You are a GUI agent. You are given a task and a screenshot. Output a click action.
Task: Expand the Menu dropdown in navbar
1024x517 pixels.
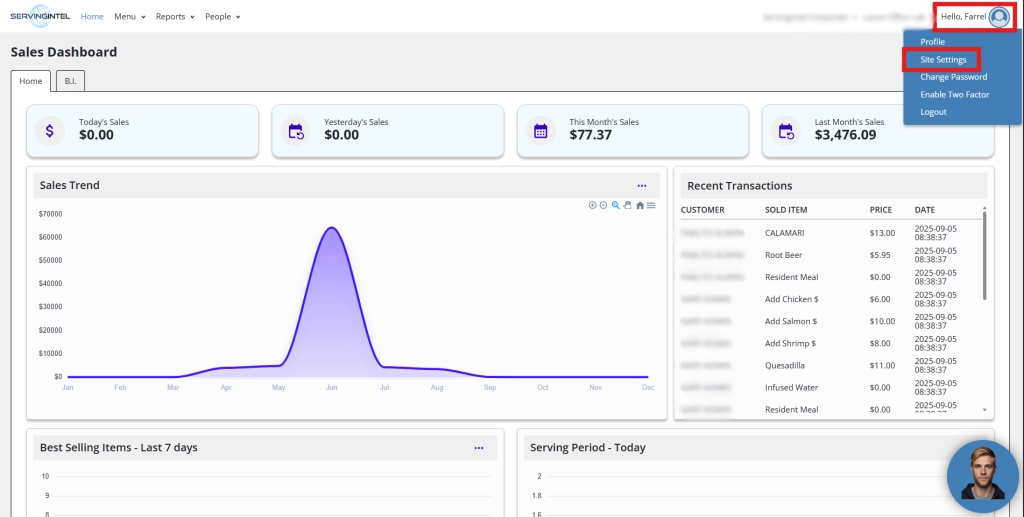click(x=129, y=17)
